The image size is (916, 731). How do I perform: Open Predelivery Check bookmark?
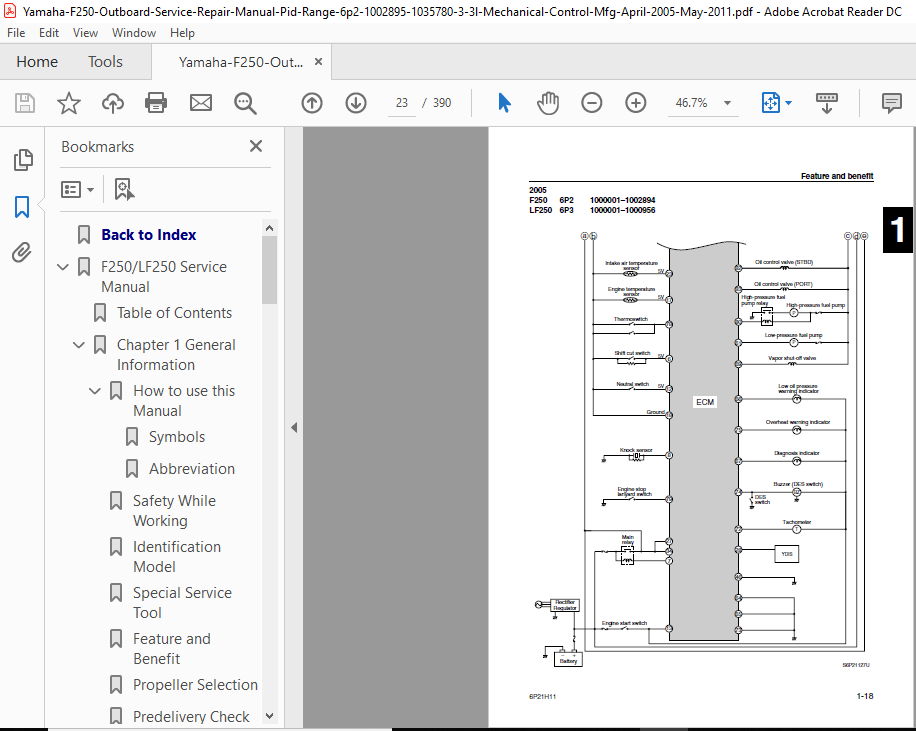tap(191, 716)
